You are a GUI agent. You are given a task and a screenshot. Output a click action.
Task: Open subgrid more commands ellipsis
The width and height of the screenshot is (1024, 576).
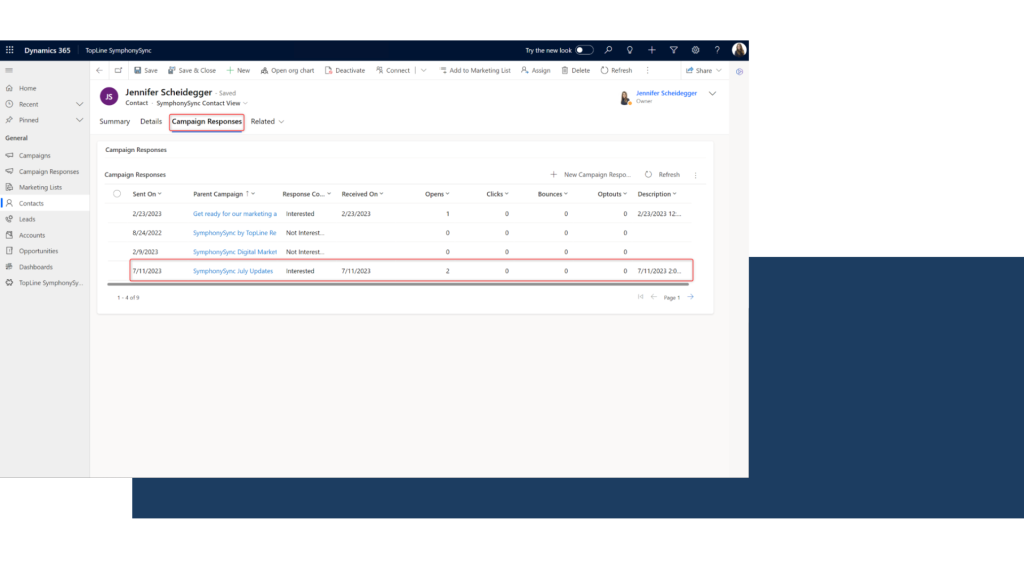tap(696, 175)
